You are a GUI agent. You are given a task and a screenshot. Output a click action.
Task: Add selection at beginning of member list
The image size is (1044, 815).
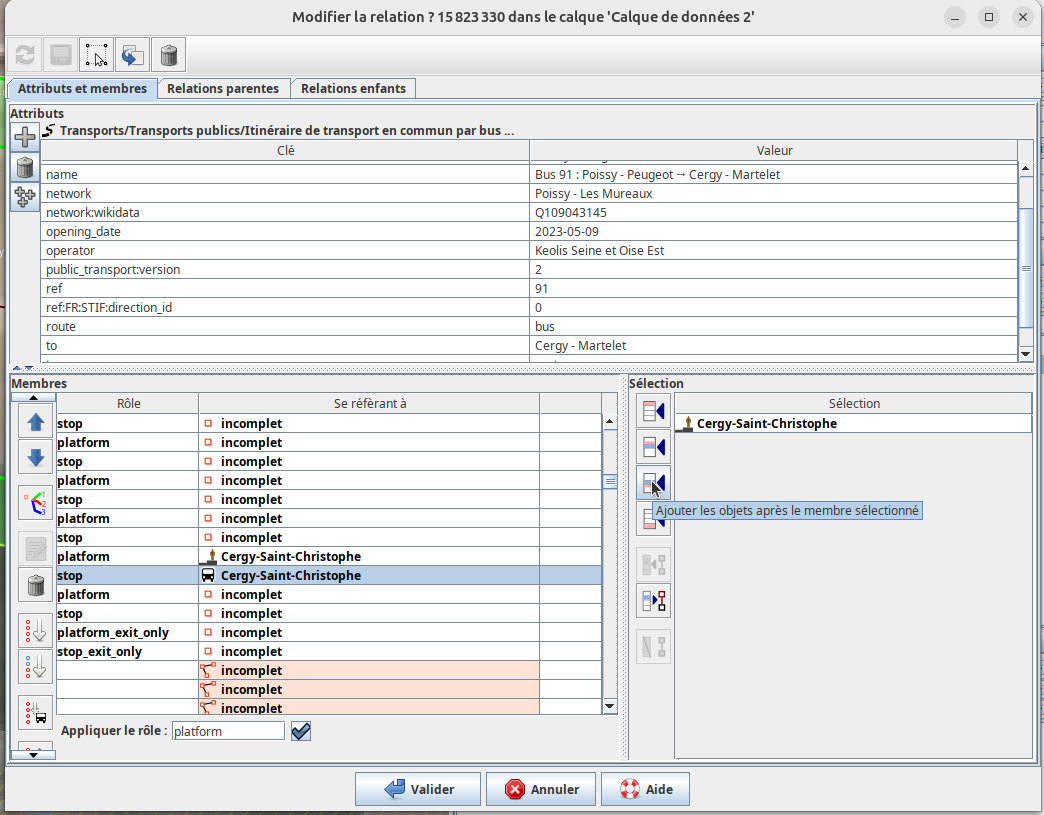[653, 411]
